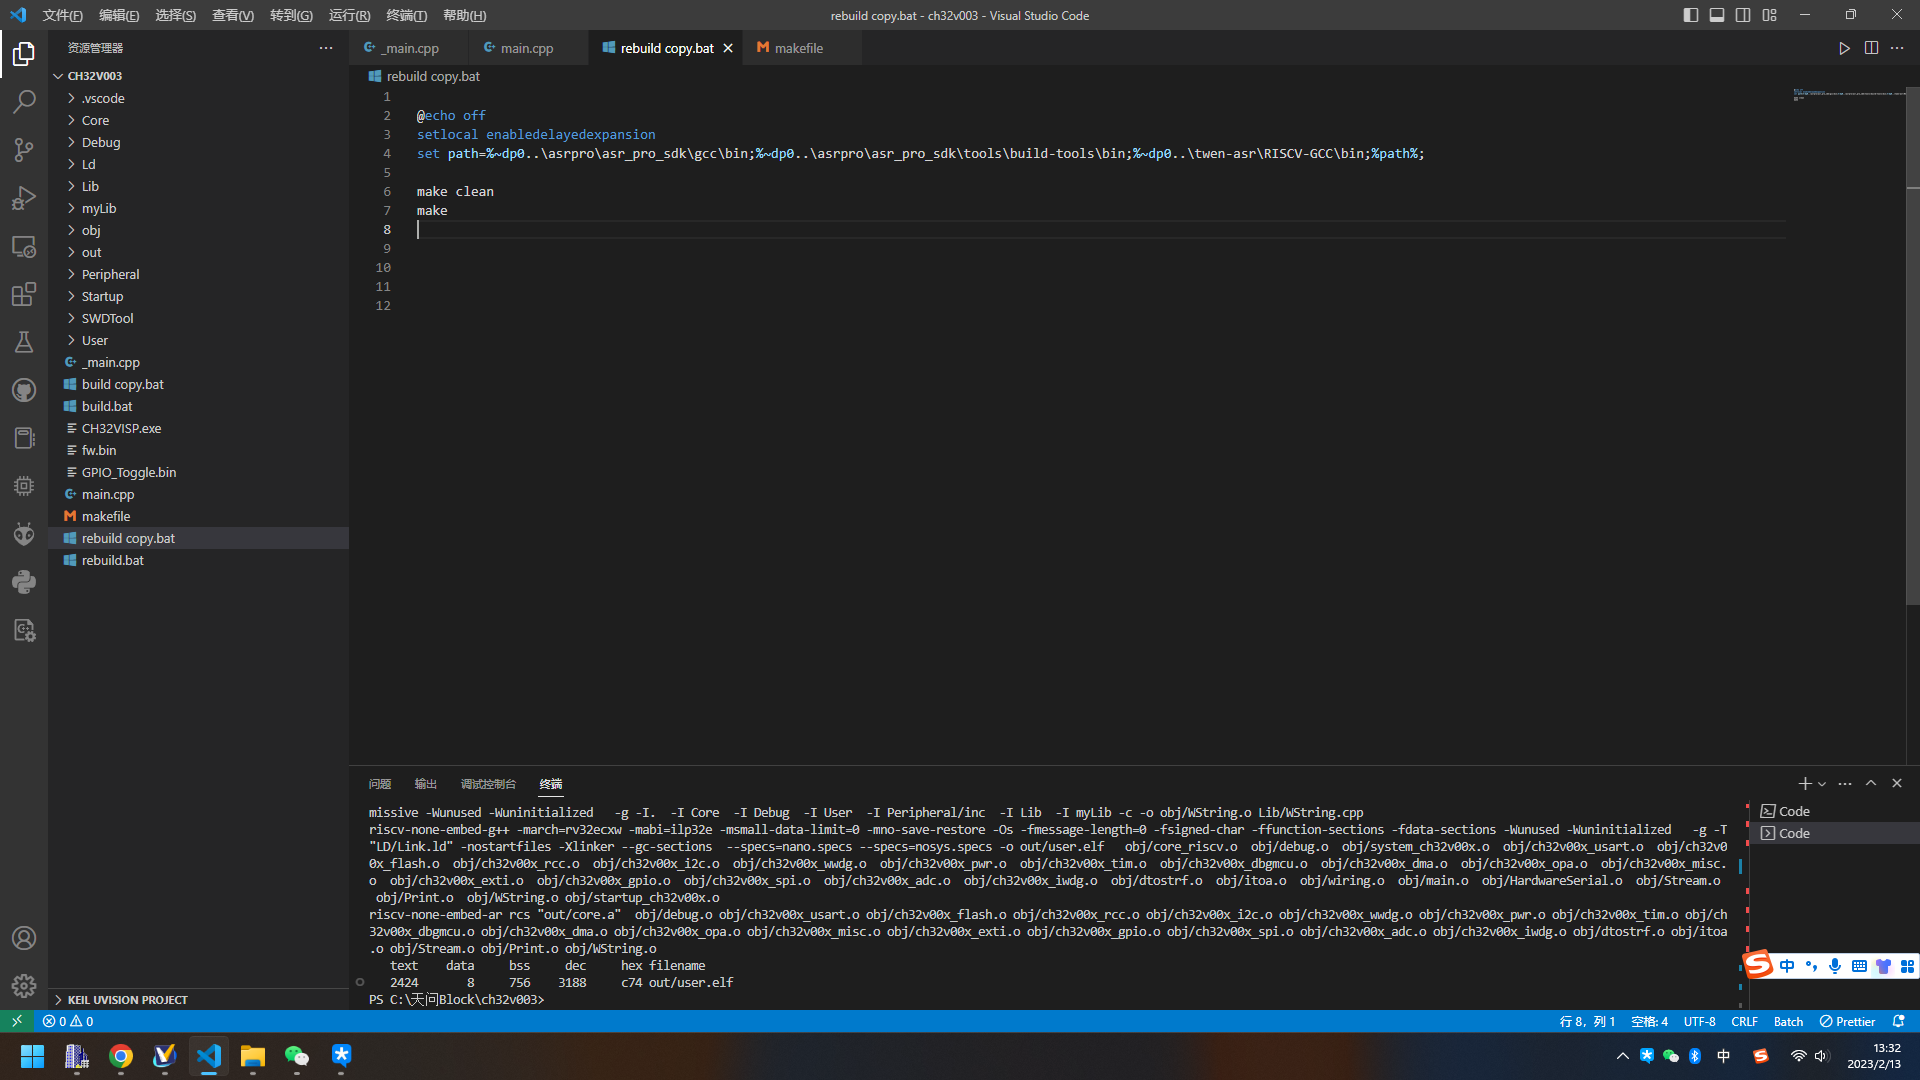Close the terminal panel
1920x1080 pixels.
1897,784
